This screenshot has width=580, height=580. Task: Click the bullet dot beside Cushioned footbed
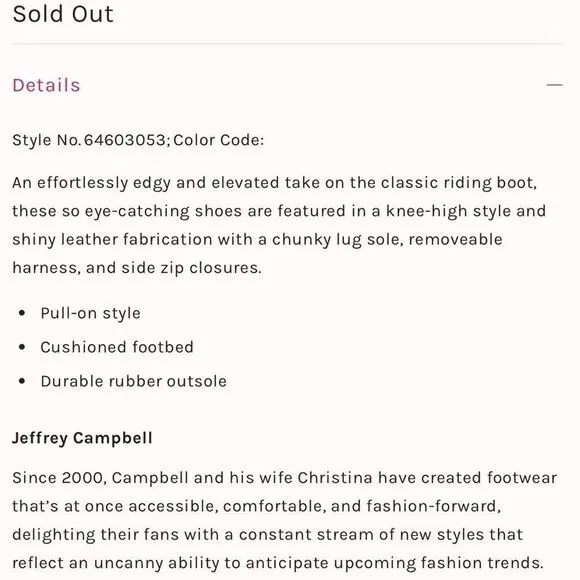pos(22,347)
